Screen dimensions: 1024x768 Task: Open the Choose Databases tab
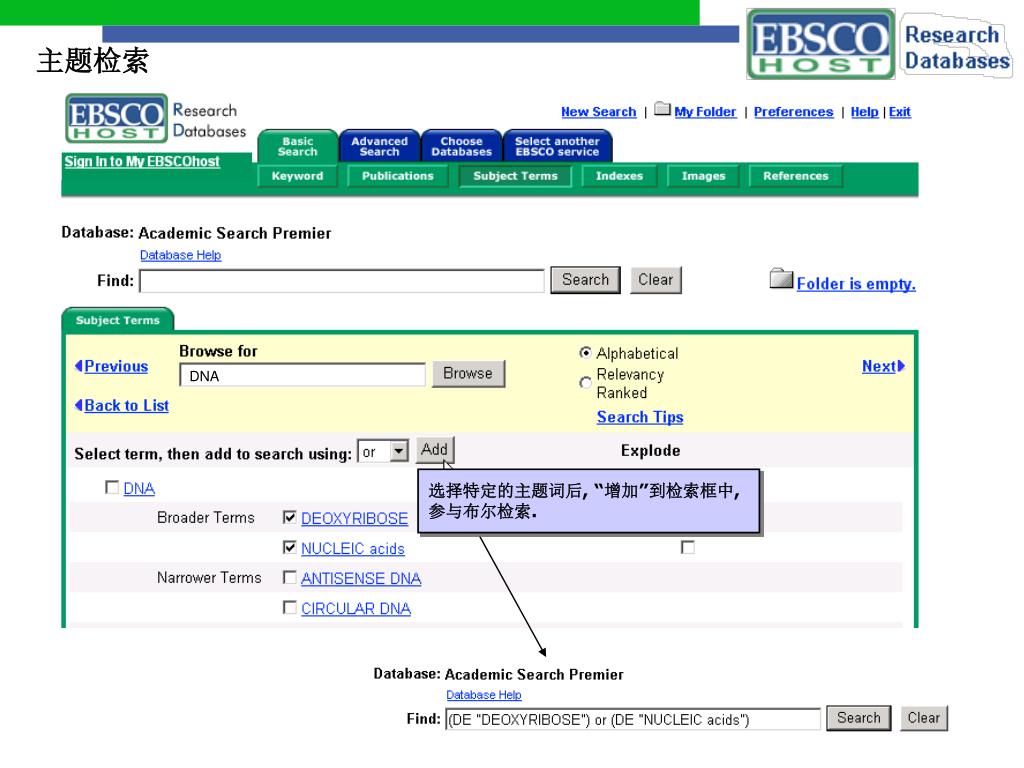tap(461, 146)
